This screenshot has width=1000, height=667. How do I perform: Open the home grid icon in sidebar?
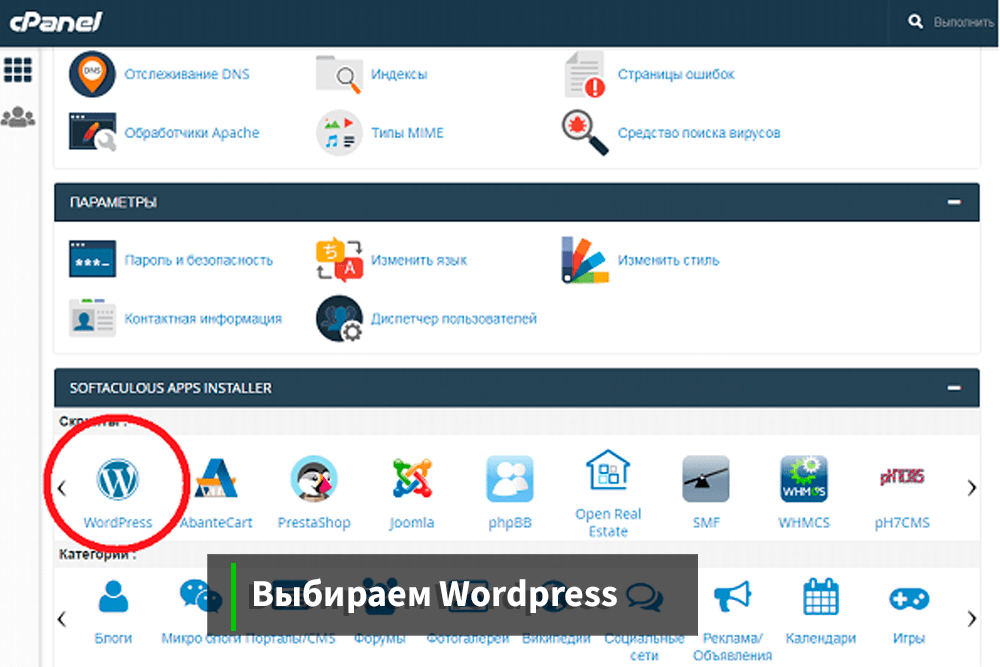(x=18, y=70)
